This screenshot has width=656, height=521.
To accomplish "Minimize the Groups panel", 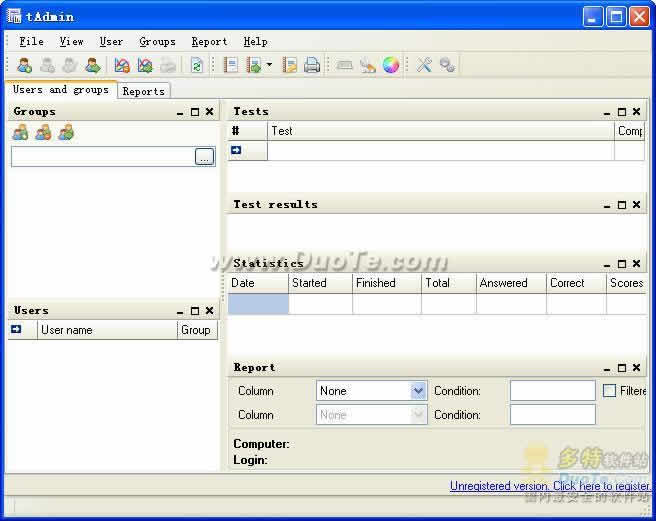I will 180,112.
